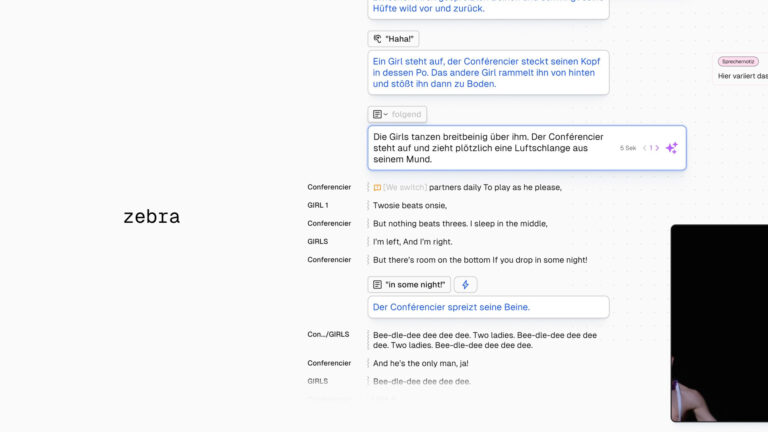Click the video preview thumbnail
768x432 pixels.
click(719, 322)
